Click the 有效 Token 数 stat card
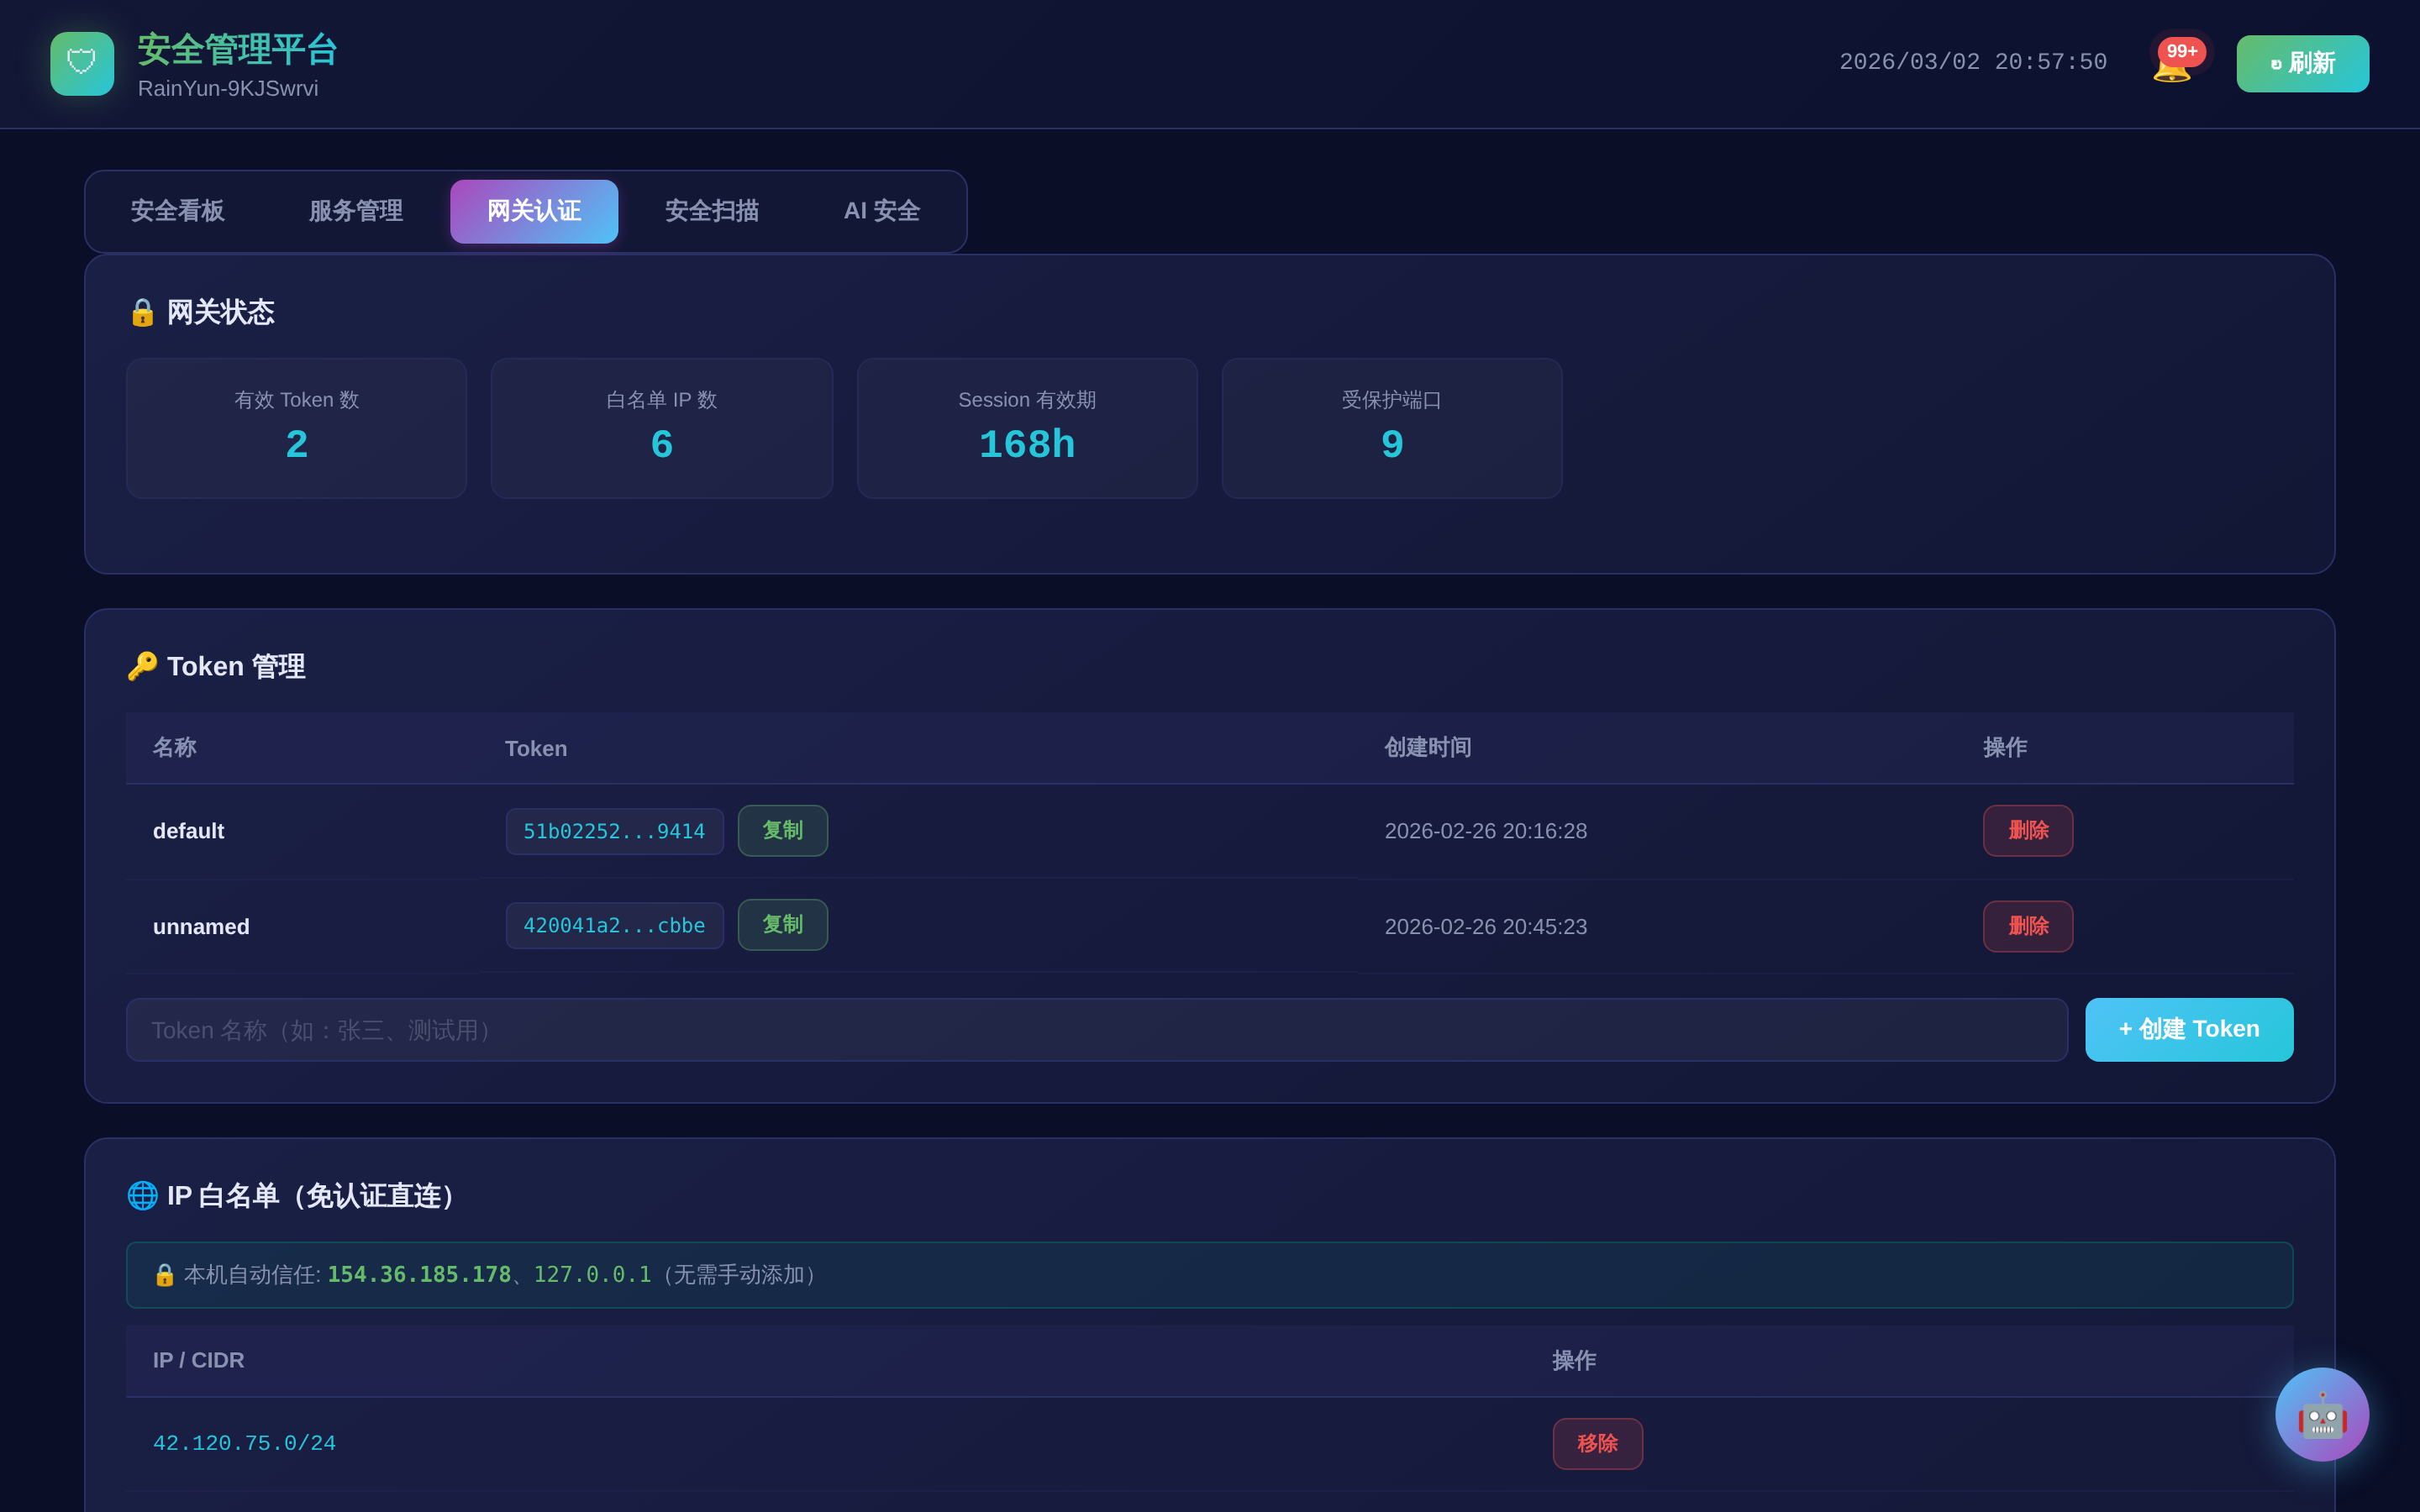The image size is (2420, 1512). point(296,428)
